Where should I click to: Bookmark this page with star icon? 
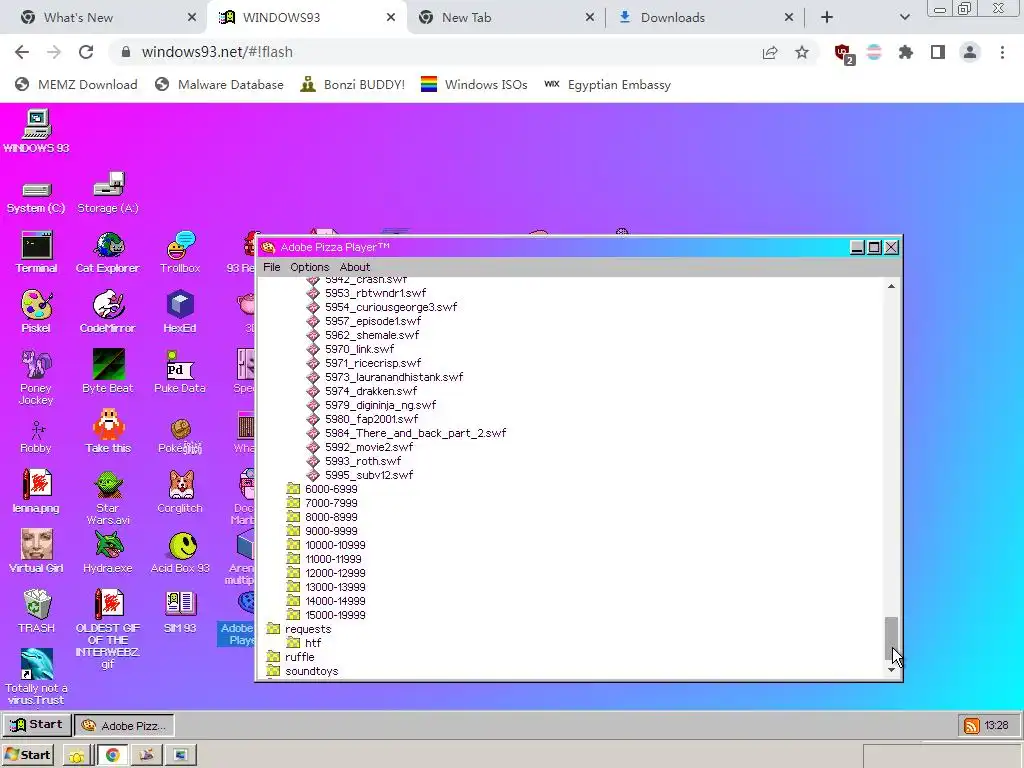tap(802, 52)
